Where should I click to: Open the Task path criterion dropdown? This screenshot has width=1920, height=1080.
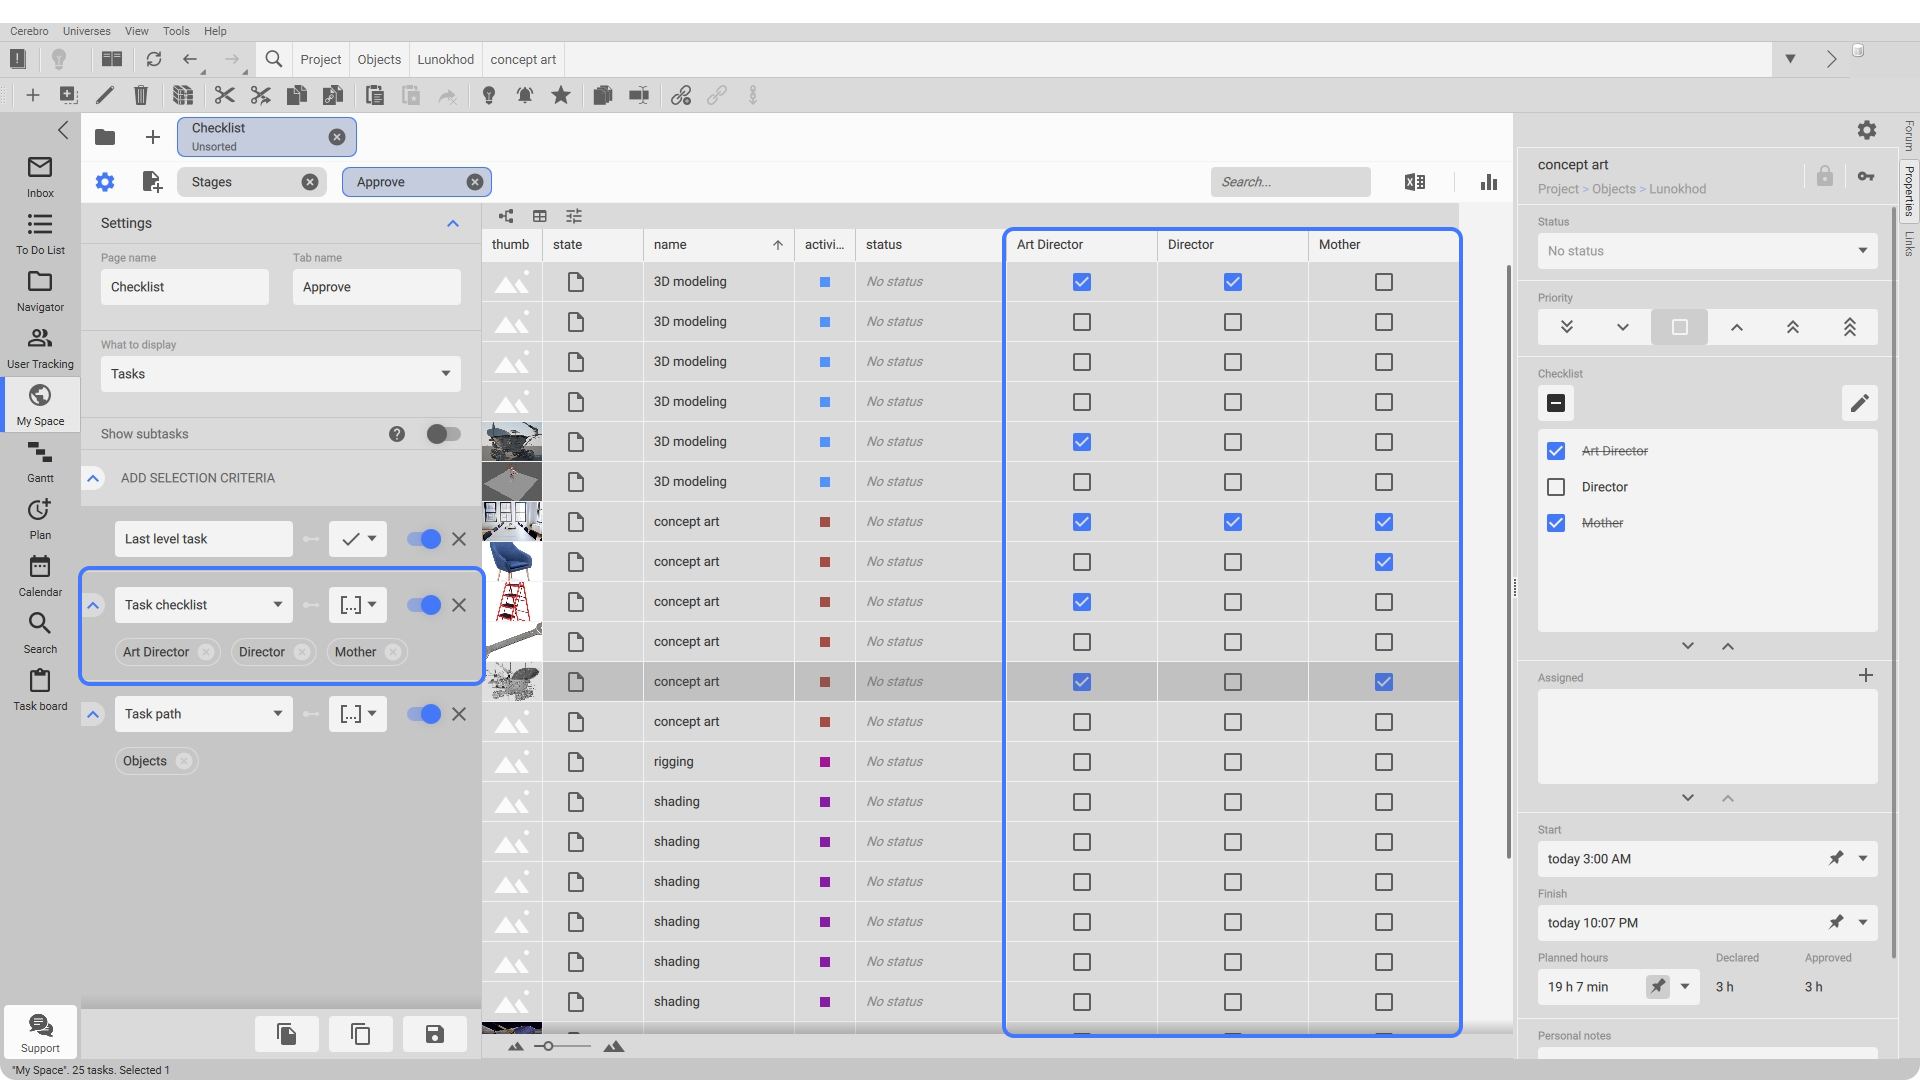click(204, 714)
